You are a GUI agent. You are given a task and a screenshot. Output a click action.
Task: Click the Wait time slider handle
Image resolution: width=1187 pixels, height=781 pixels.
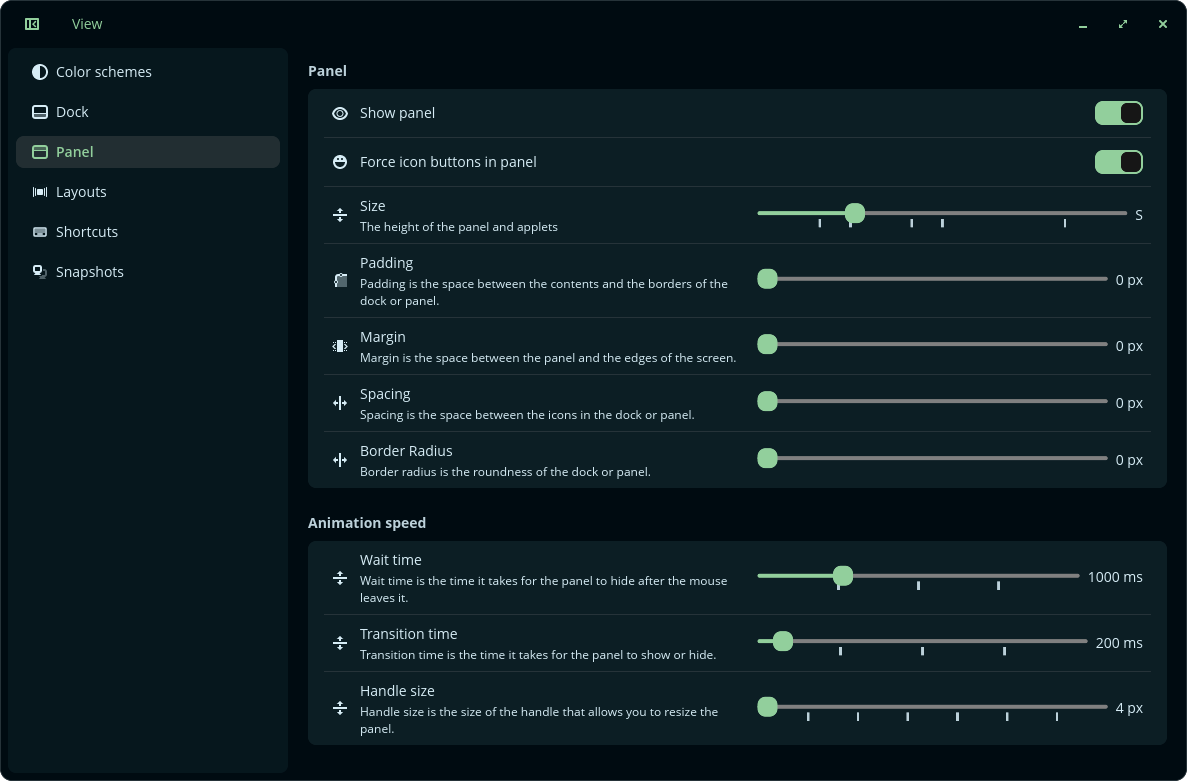843,576
